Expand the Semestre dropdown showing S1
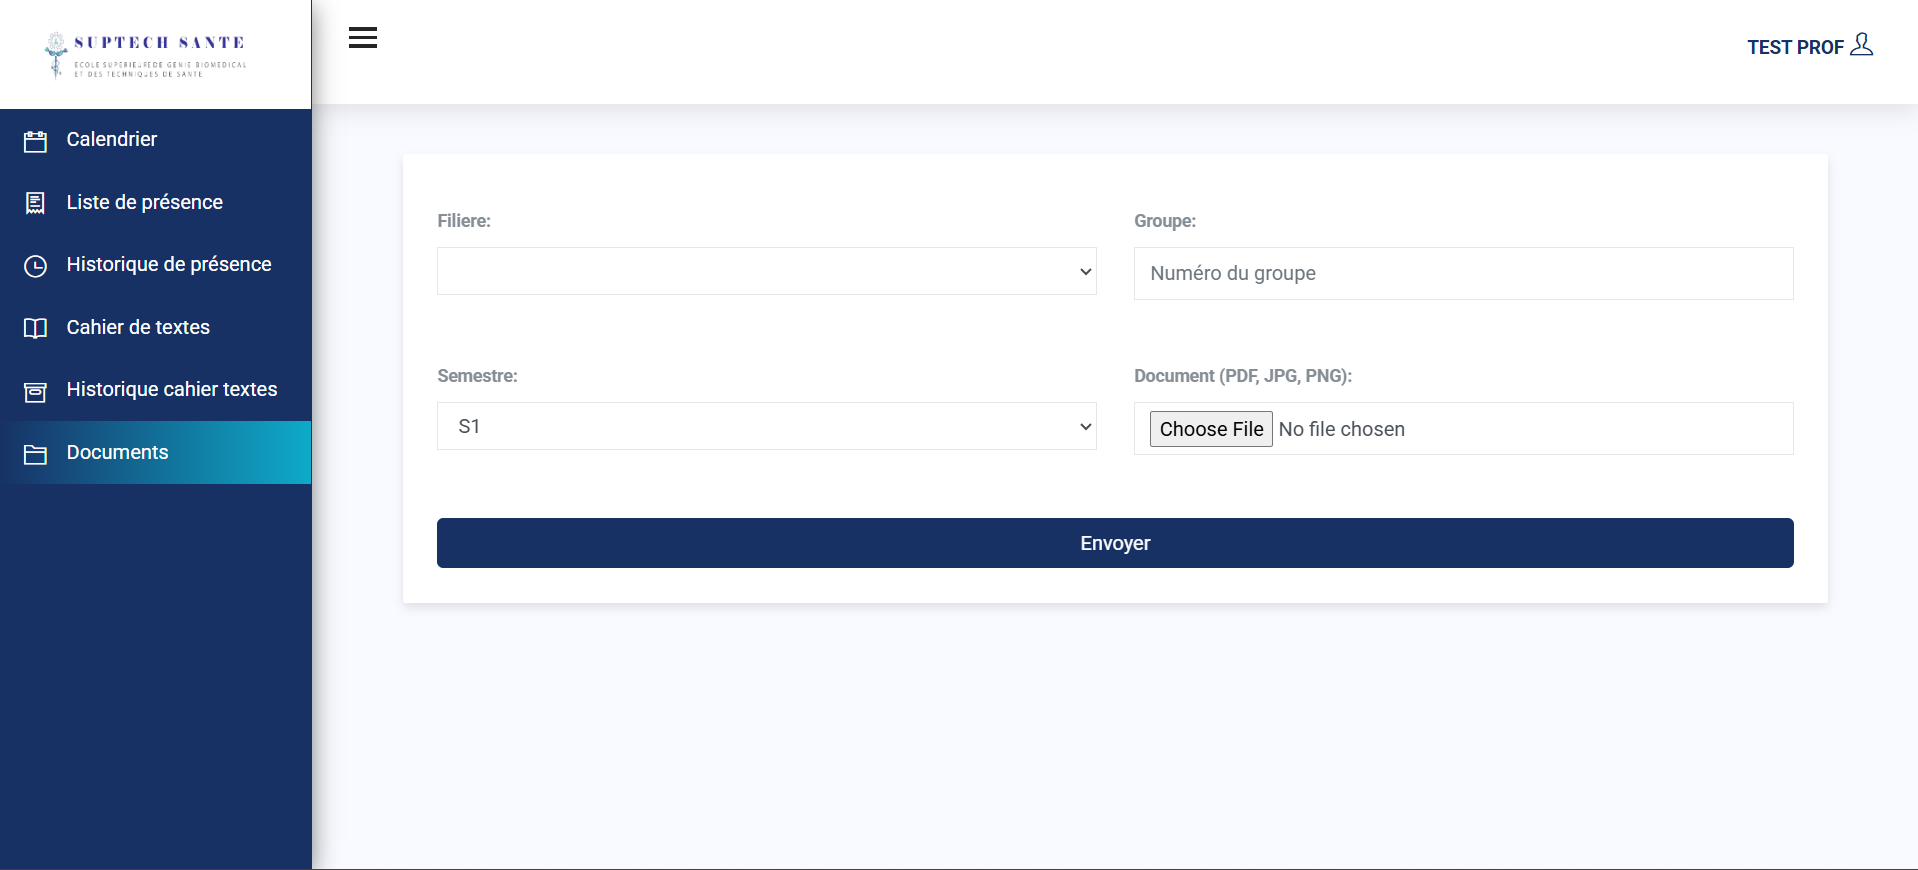The height and width of the screenshot is (870, 1918). 766,426
